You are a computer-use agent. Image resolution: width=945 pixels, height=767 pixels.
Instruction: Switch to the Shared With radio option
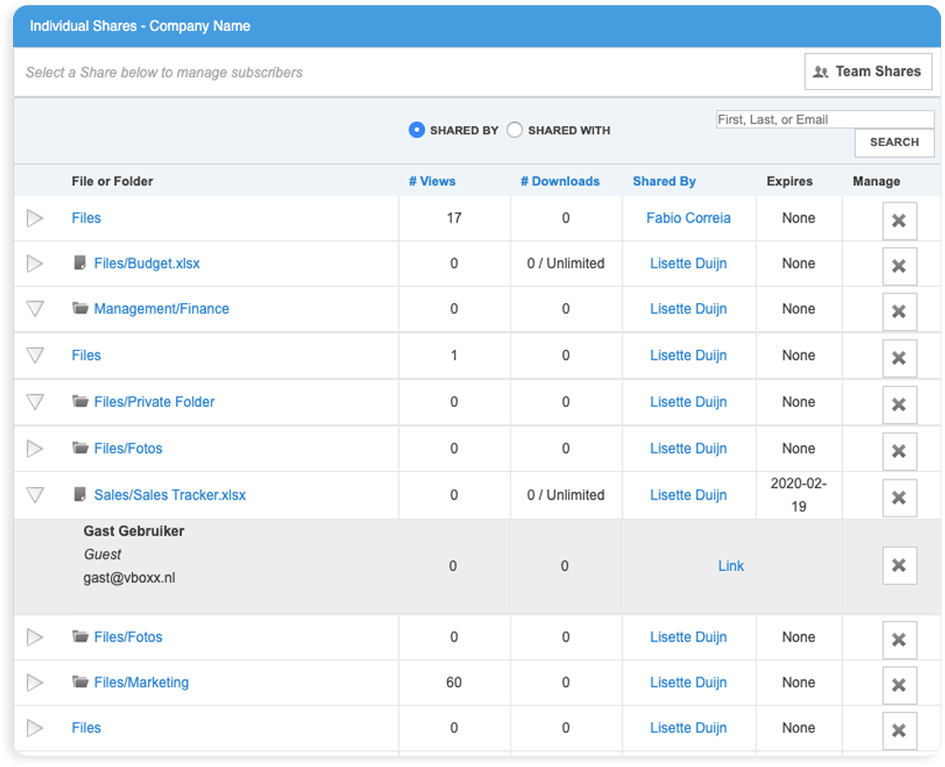point(515,130)
